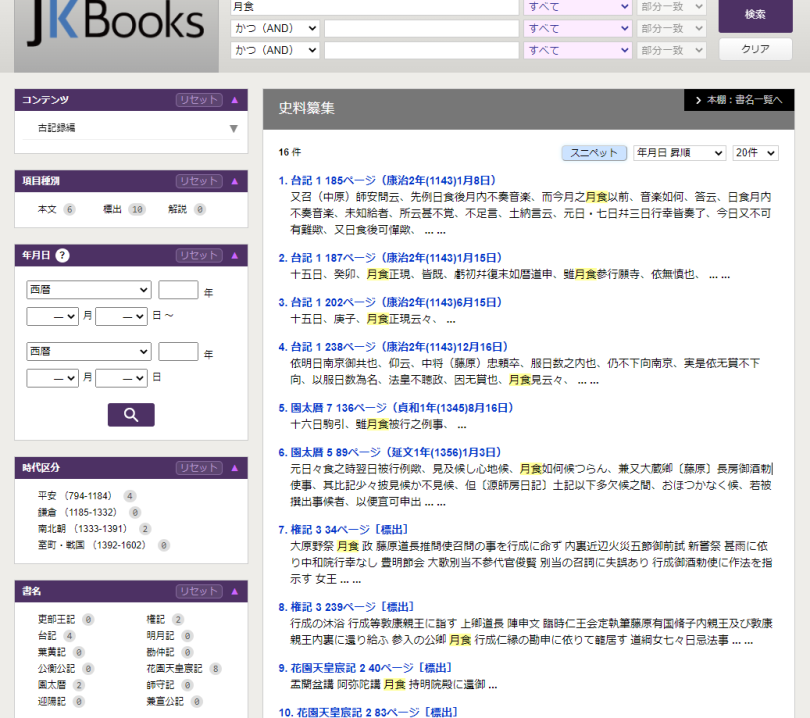Reset the コンテンツ filter
Viewport: 810px width, 718px height.
[199, 100]
